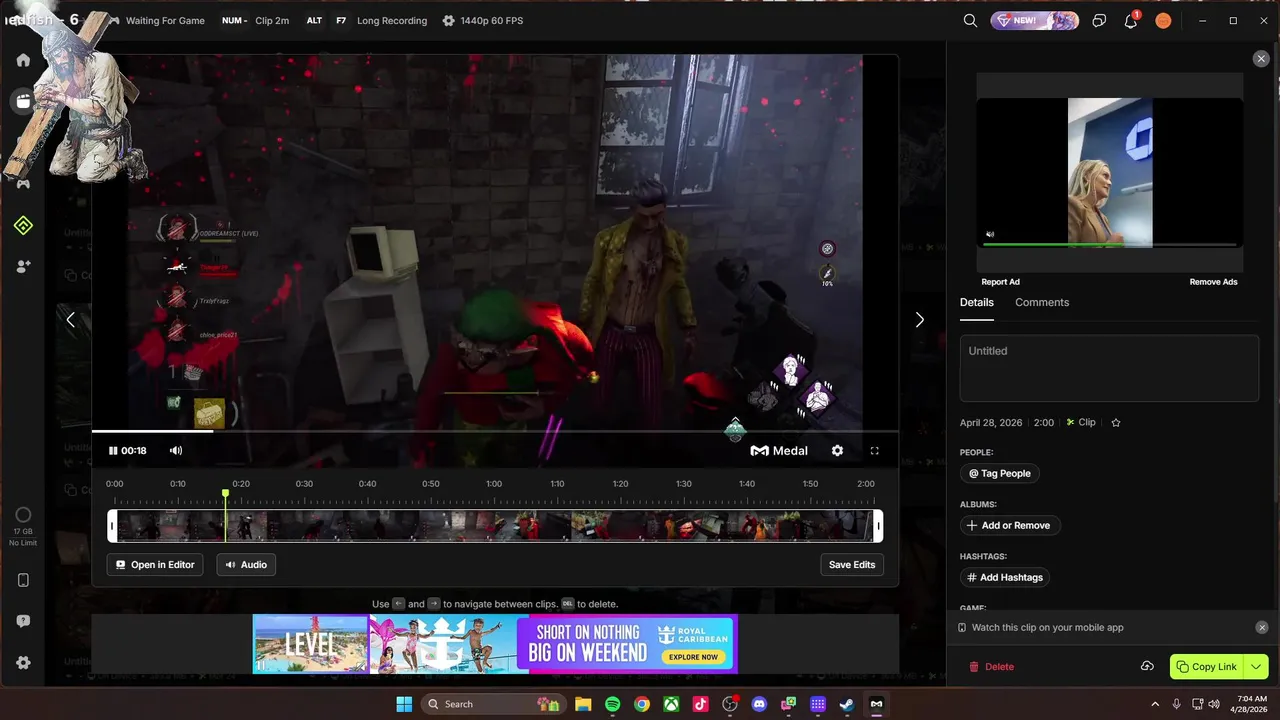Copy Link to clip
The width and height of the screenshot is (1280, 720).
coord(1206,667)
